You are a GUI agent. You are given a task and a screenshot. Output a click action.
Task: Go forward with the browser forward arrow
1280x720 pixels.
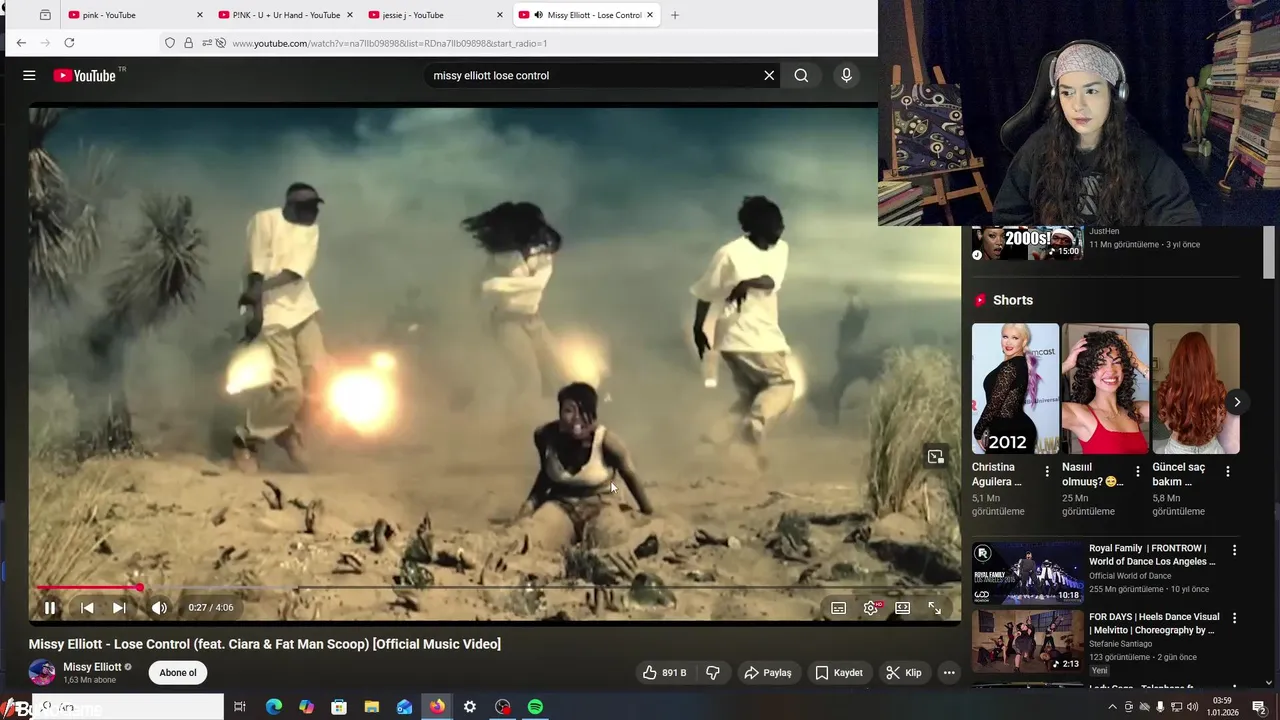click(43, 43)
